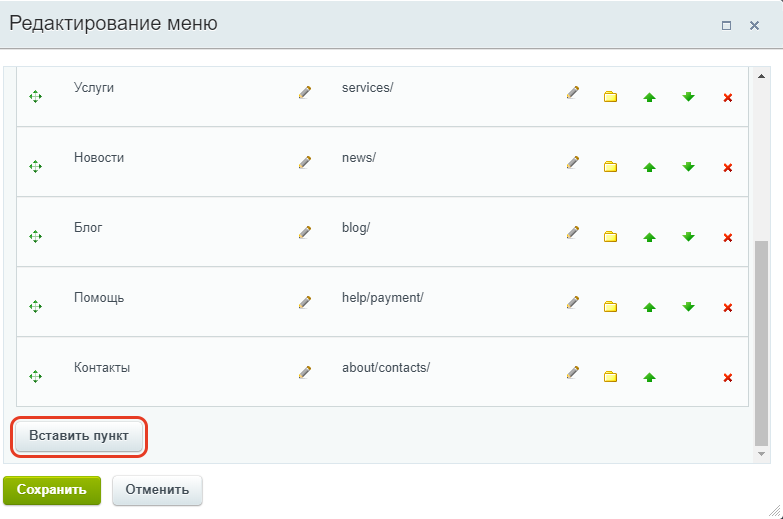
Task: Delete the Контакты menu item
Action: pos(728,378)
